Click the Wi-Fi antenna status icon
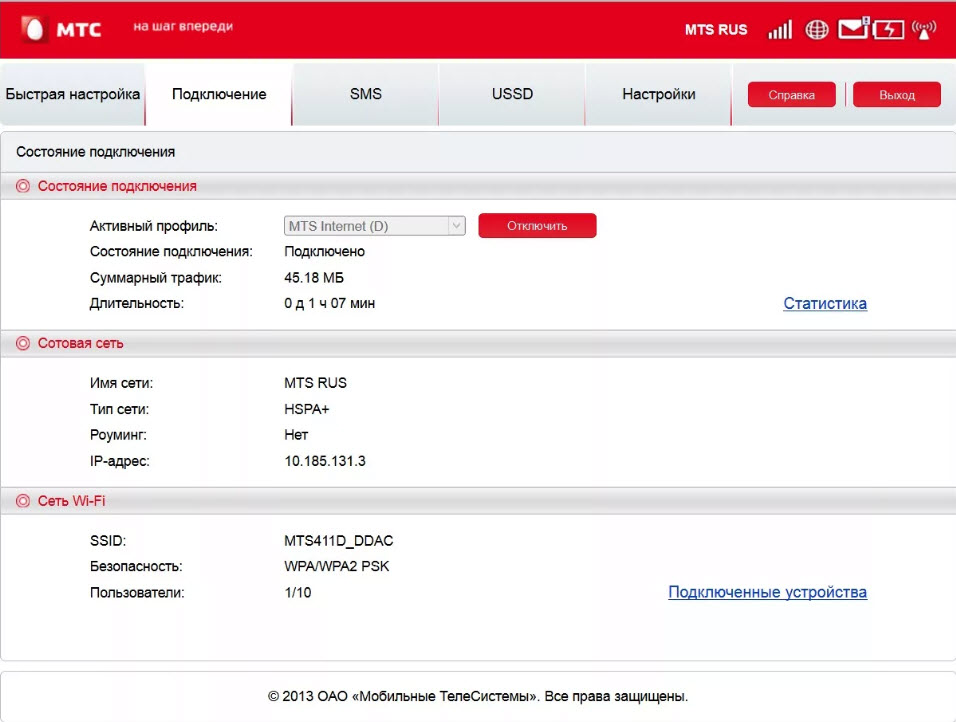This screenshot has height=722, width=956. point(924,29)
